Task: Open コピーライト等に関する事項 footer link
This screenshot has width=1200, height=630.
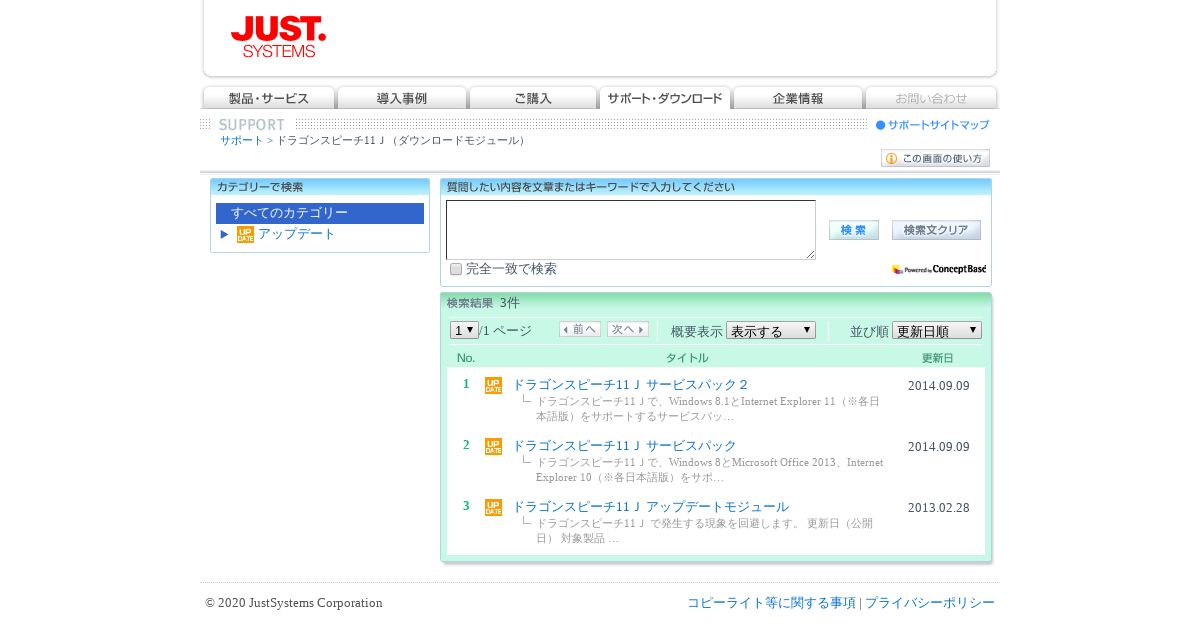Action: (x=771, y=603)
